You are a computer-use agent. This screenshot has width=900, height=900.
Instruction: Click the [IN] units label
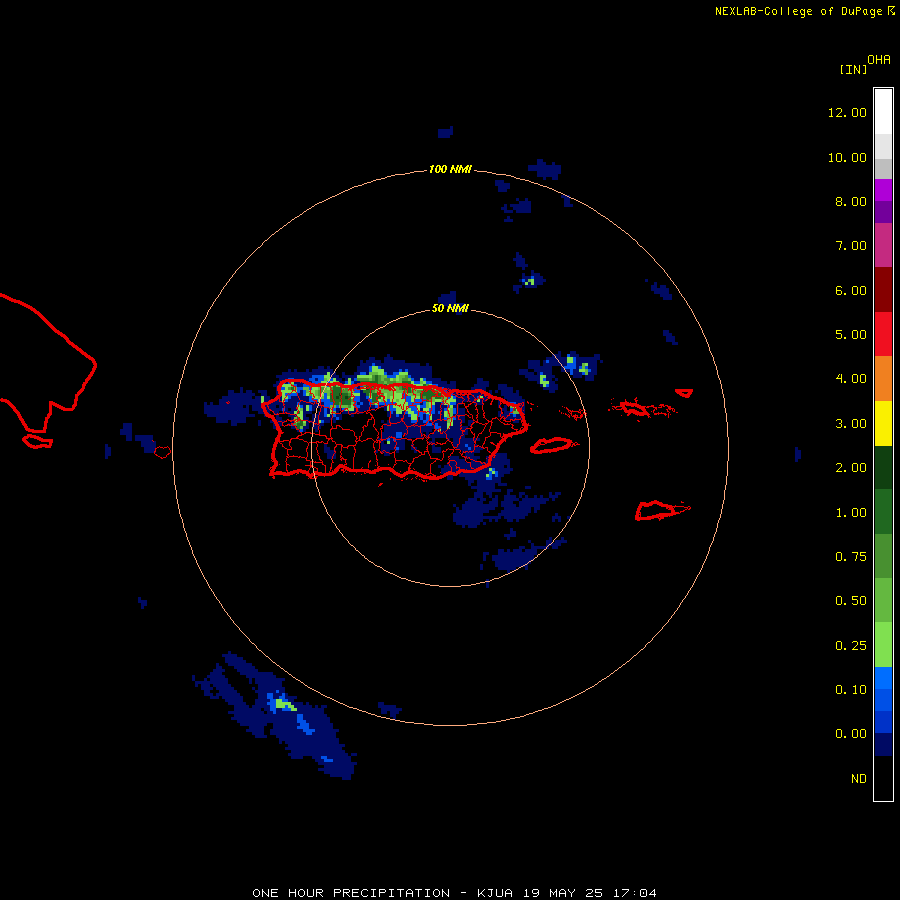853,69
